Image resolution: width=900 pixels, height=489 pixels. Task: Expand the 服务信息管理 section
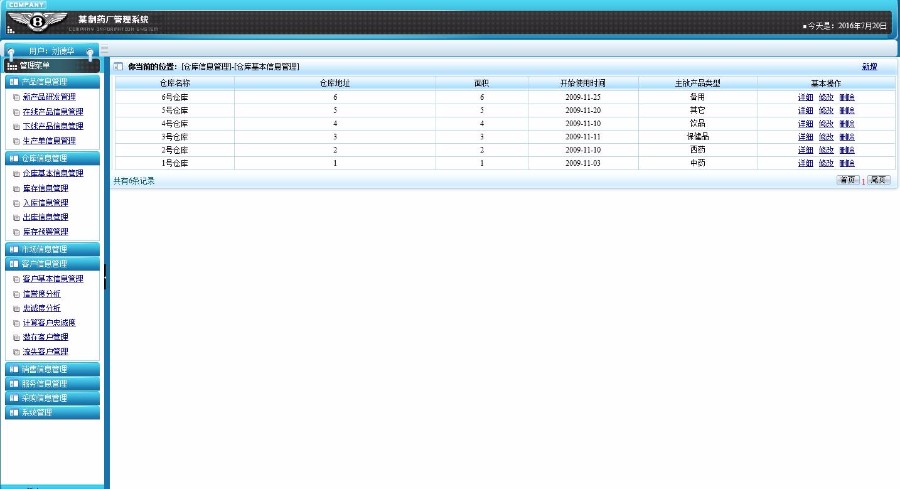[x=52, y=383]
